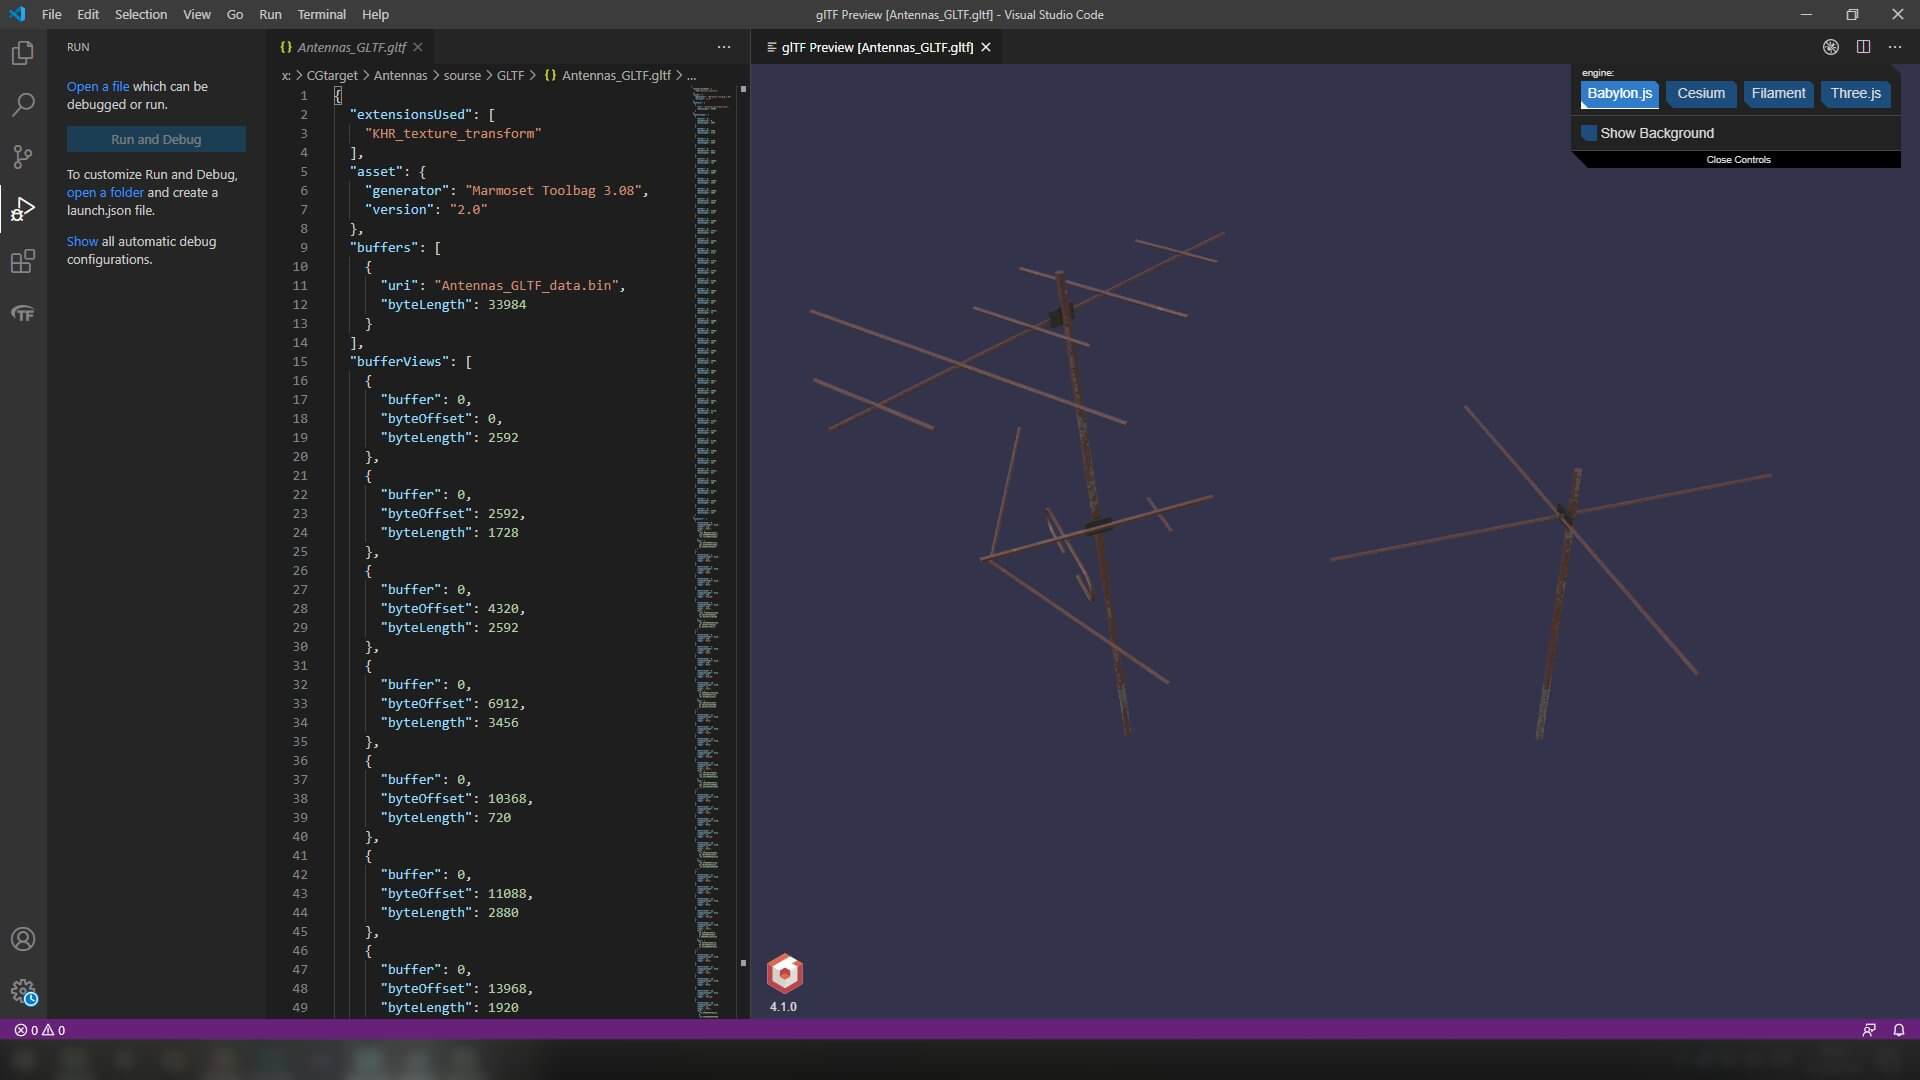Click the RUN sidebar title

point(78,47)
